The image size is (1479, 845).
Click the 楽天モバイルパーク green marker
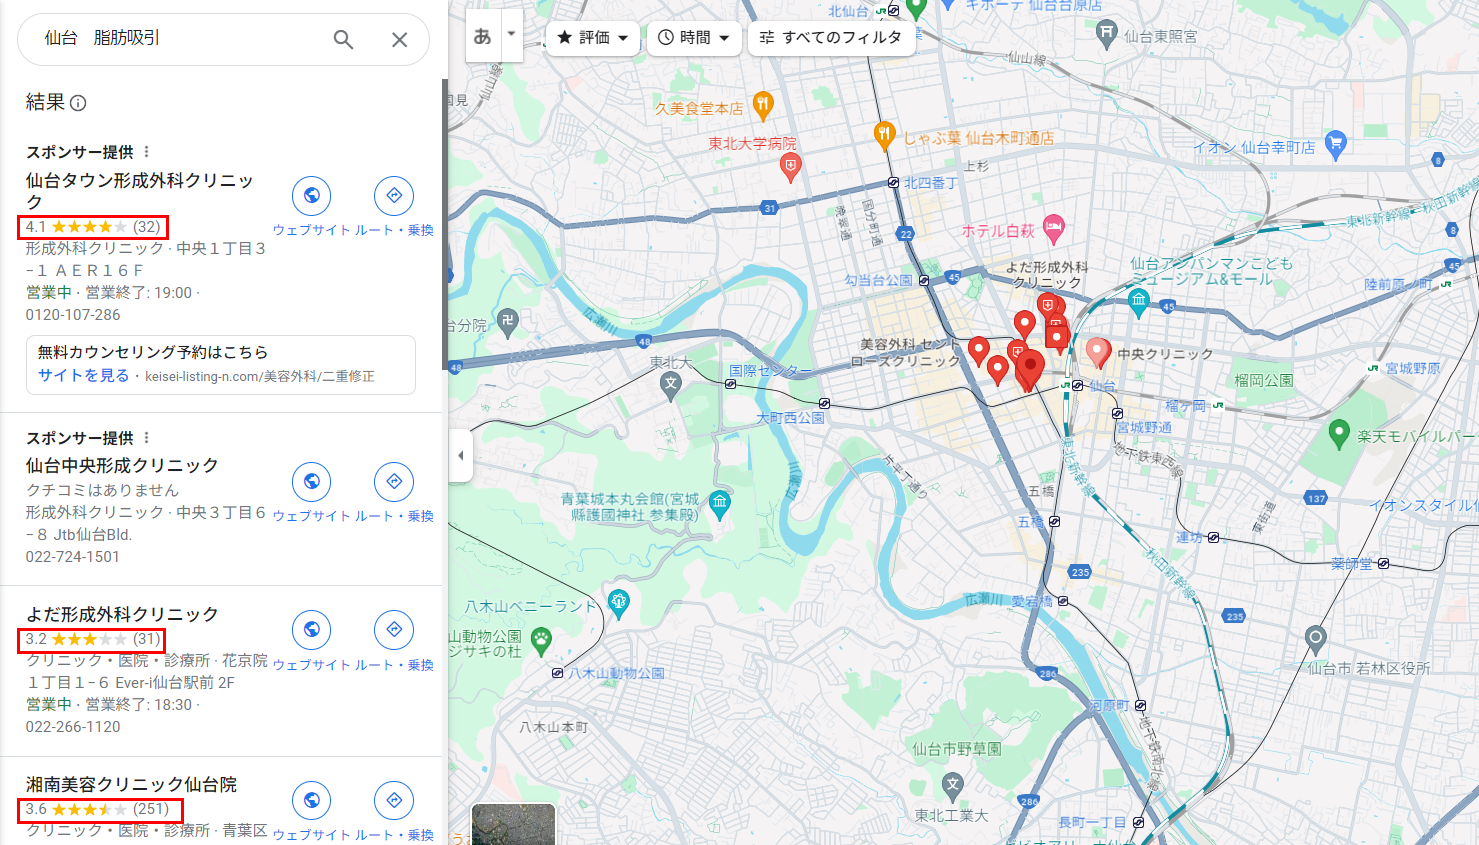pos(1339,434)
